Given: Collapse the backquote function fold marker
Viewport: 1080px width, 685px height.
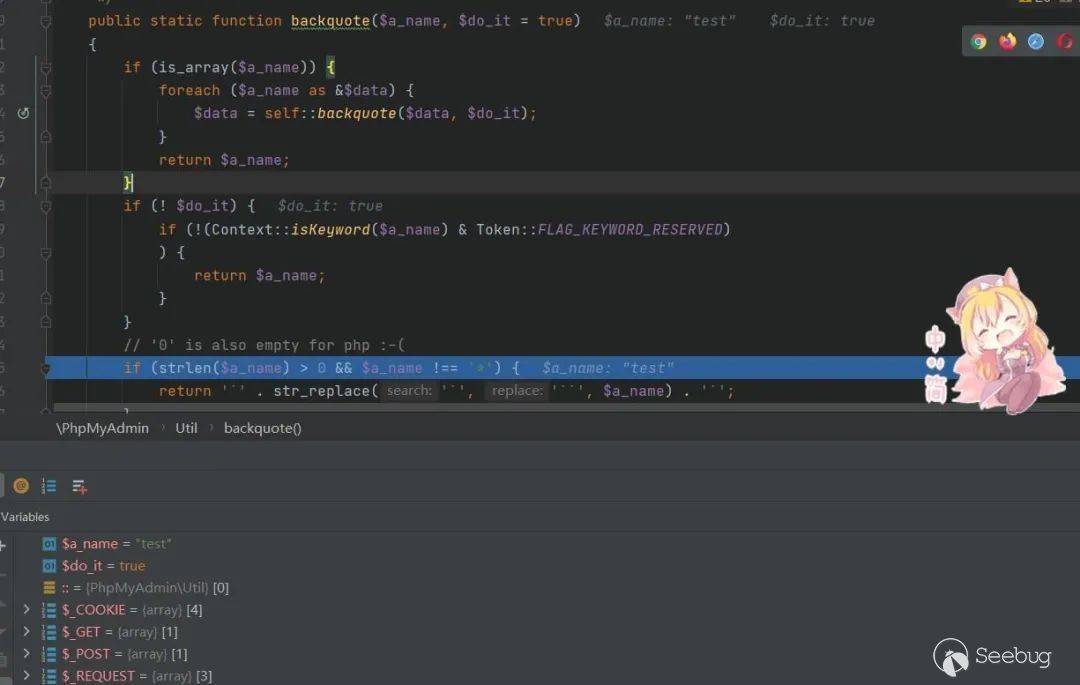Looking at the screenshot, I should pos(45,21).
